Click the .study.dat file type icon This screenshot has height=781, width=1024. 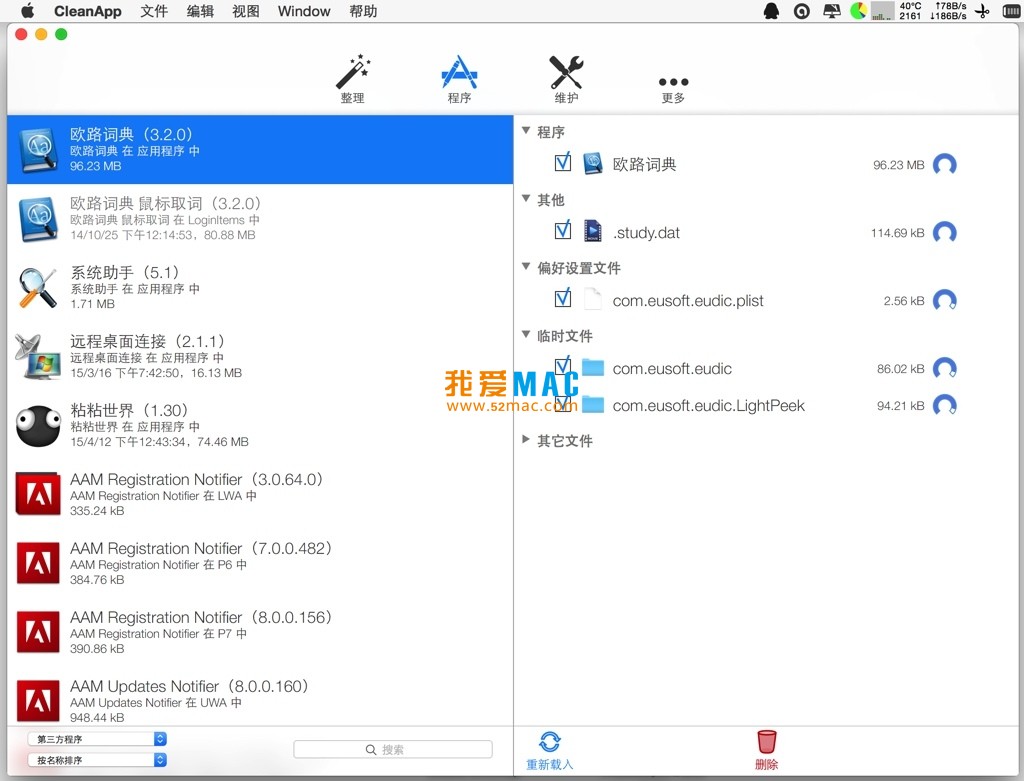tap(593, 232)
